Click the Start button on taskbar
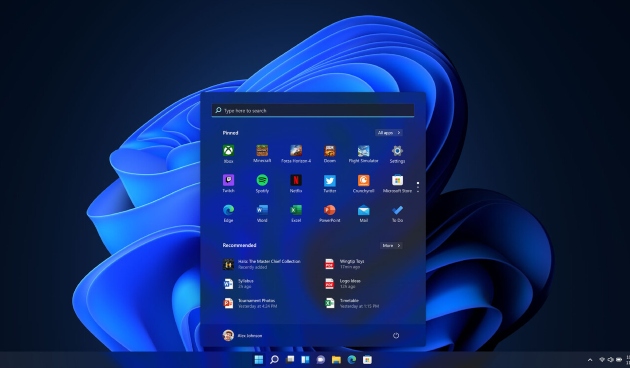Viewport: 630px width, 368px height. [259, 360]
